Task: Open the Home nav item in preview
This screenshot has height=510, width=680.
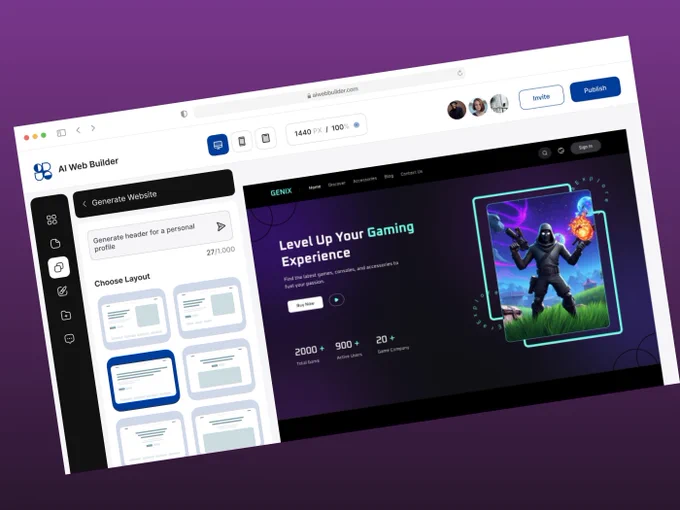Action: [314, 187]
